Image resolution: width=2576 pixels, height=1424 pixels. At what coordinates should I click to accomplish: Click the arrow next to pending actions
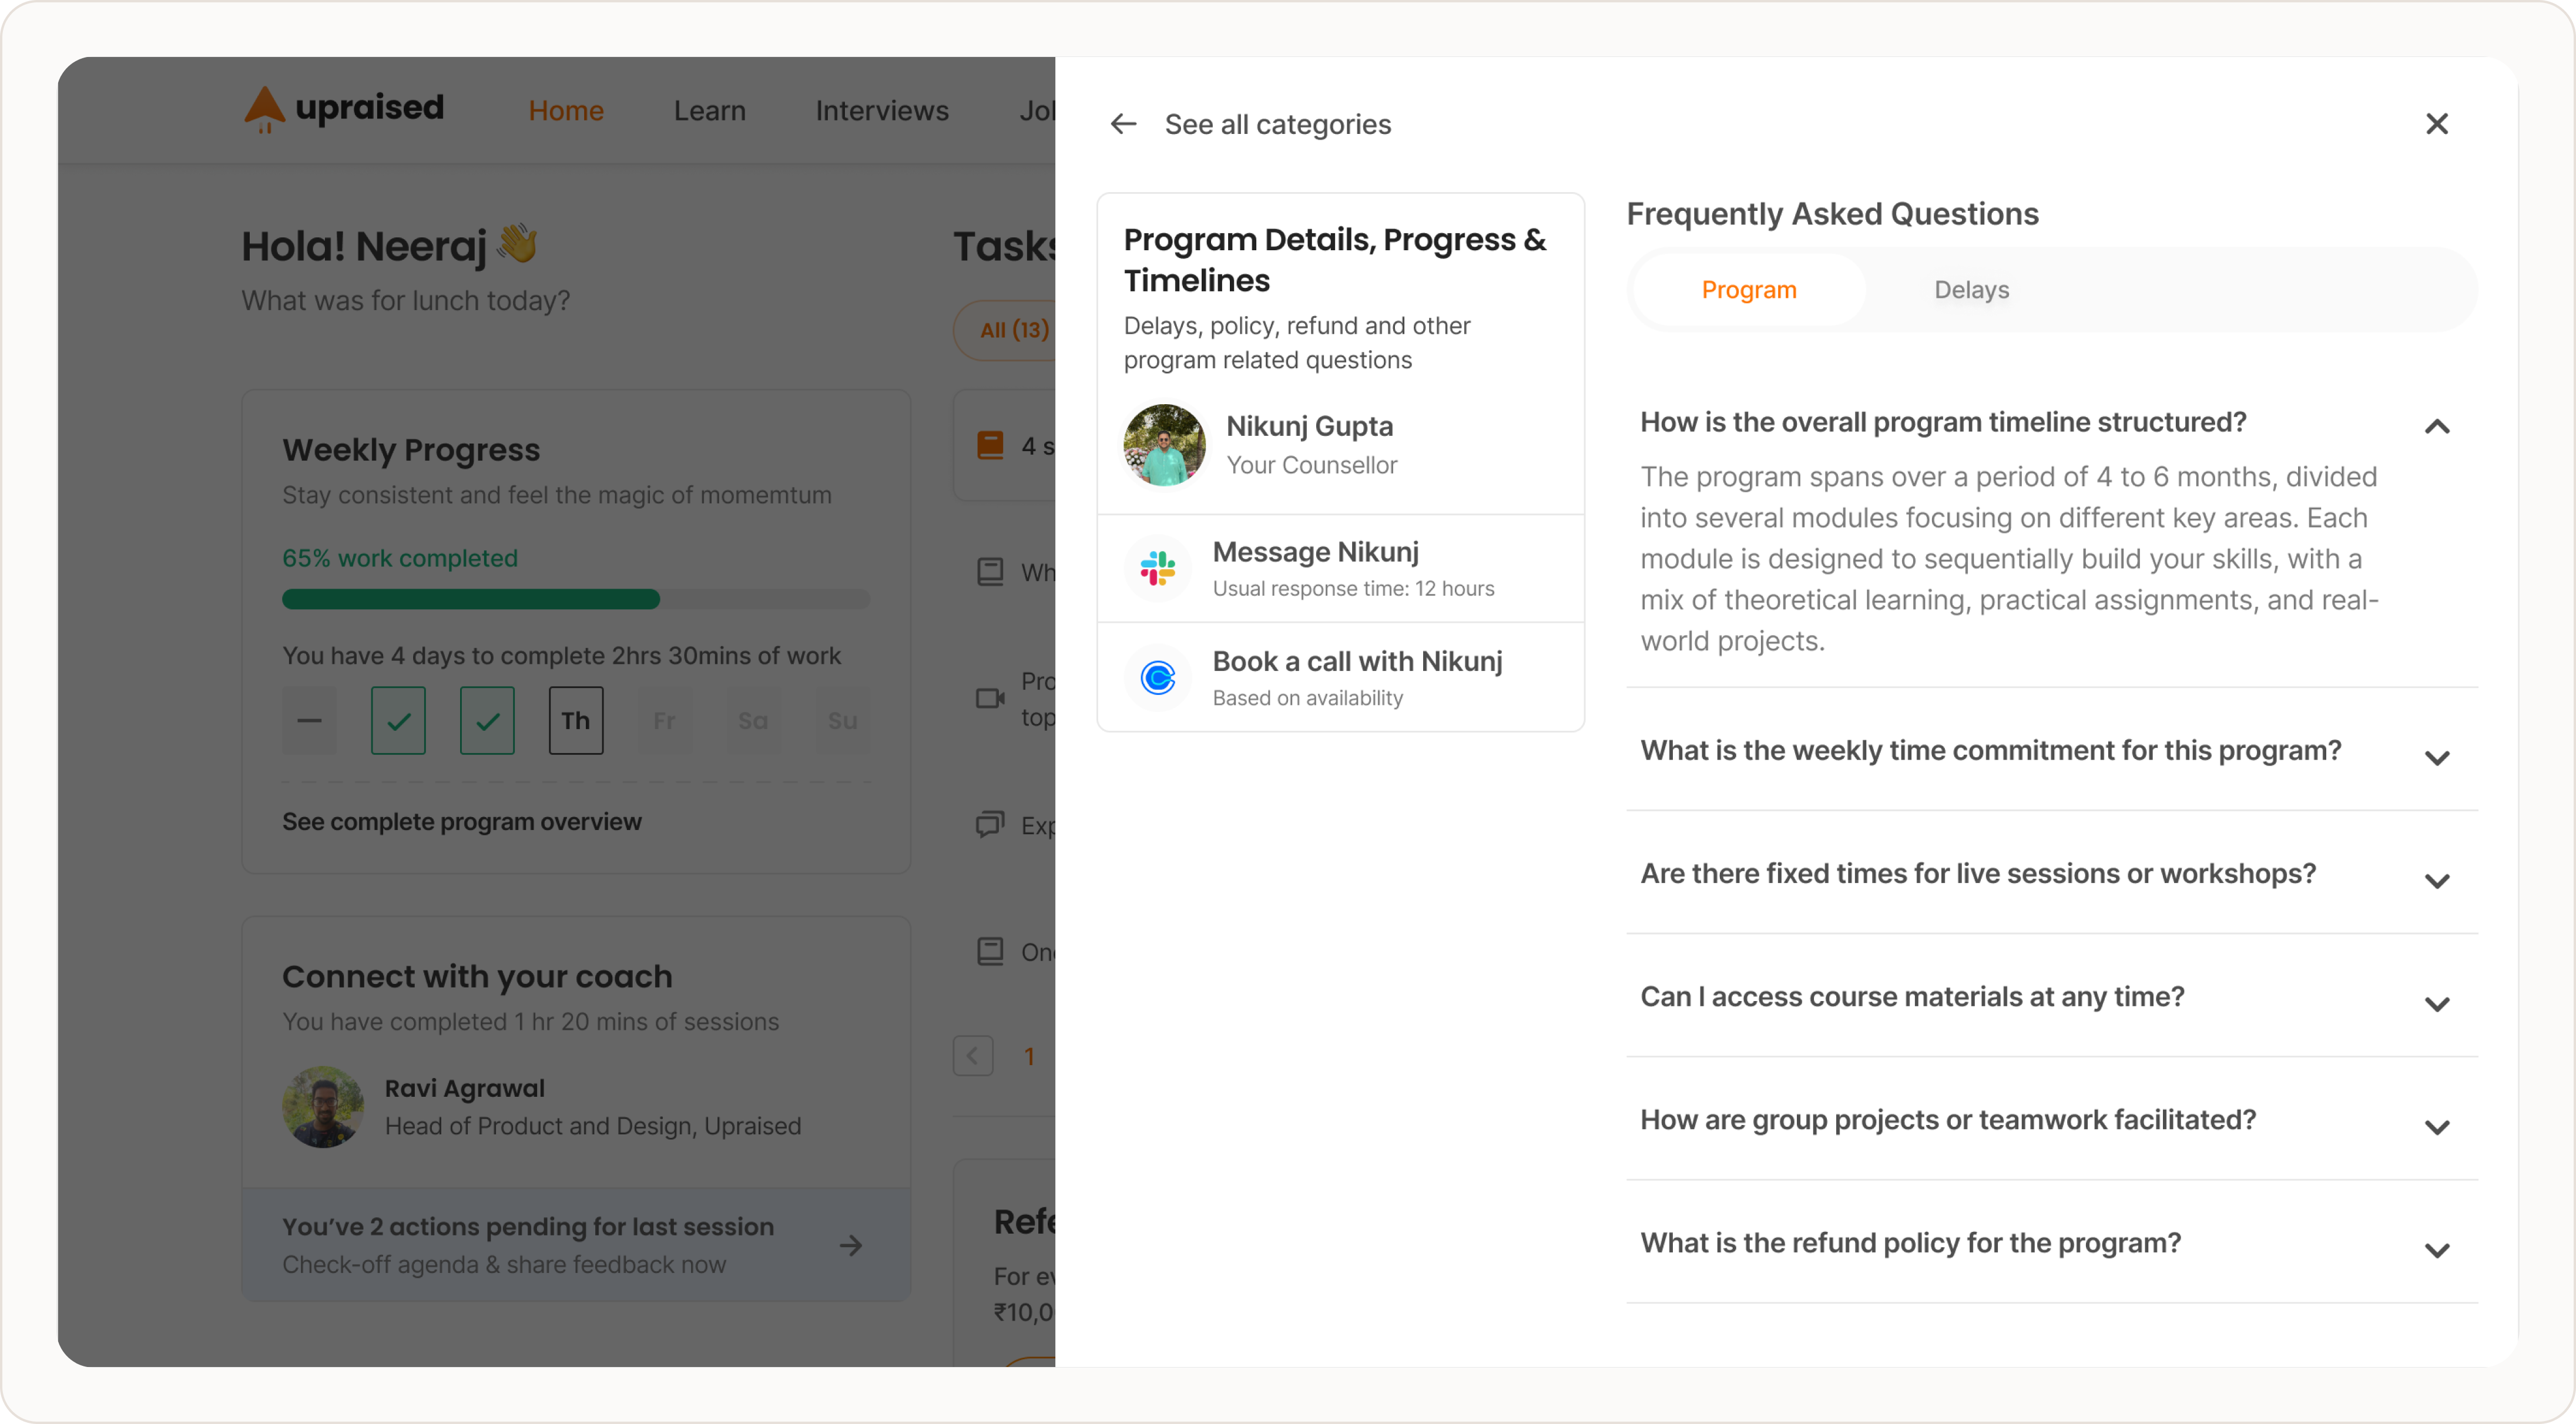tap(851, 1245)
